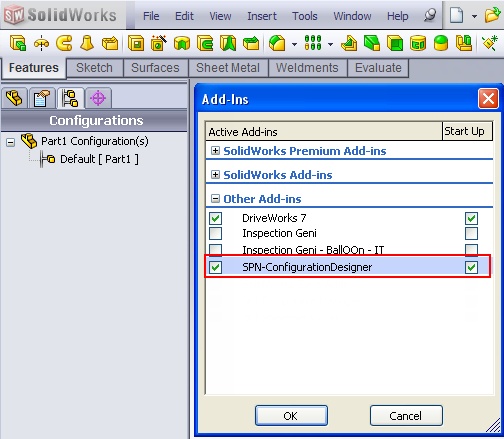
Task: Open the Hole Wizard tool
Action: tap(159, 43)
